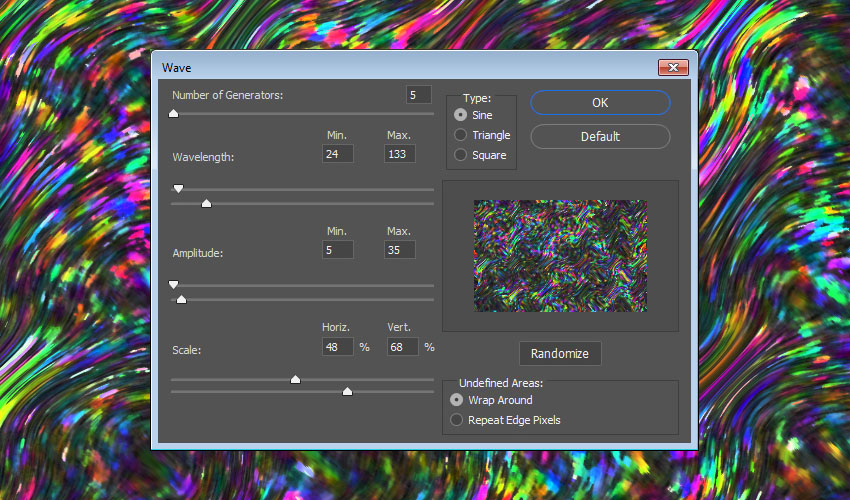The image size is (850, 500).
Task: Click the Wave filter preview thumbnail
Action: pos(560,255)
